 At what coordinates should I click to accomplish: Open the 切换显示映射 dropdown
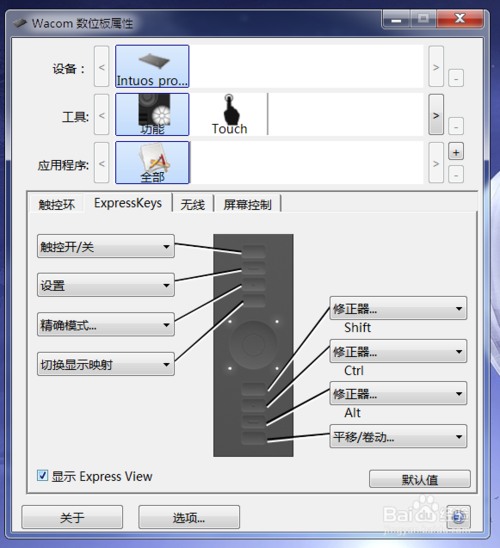pos(106,364)
